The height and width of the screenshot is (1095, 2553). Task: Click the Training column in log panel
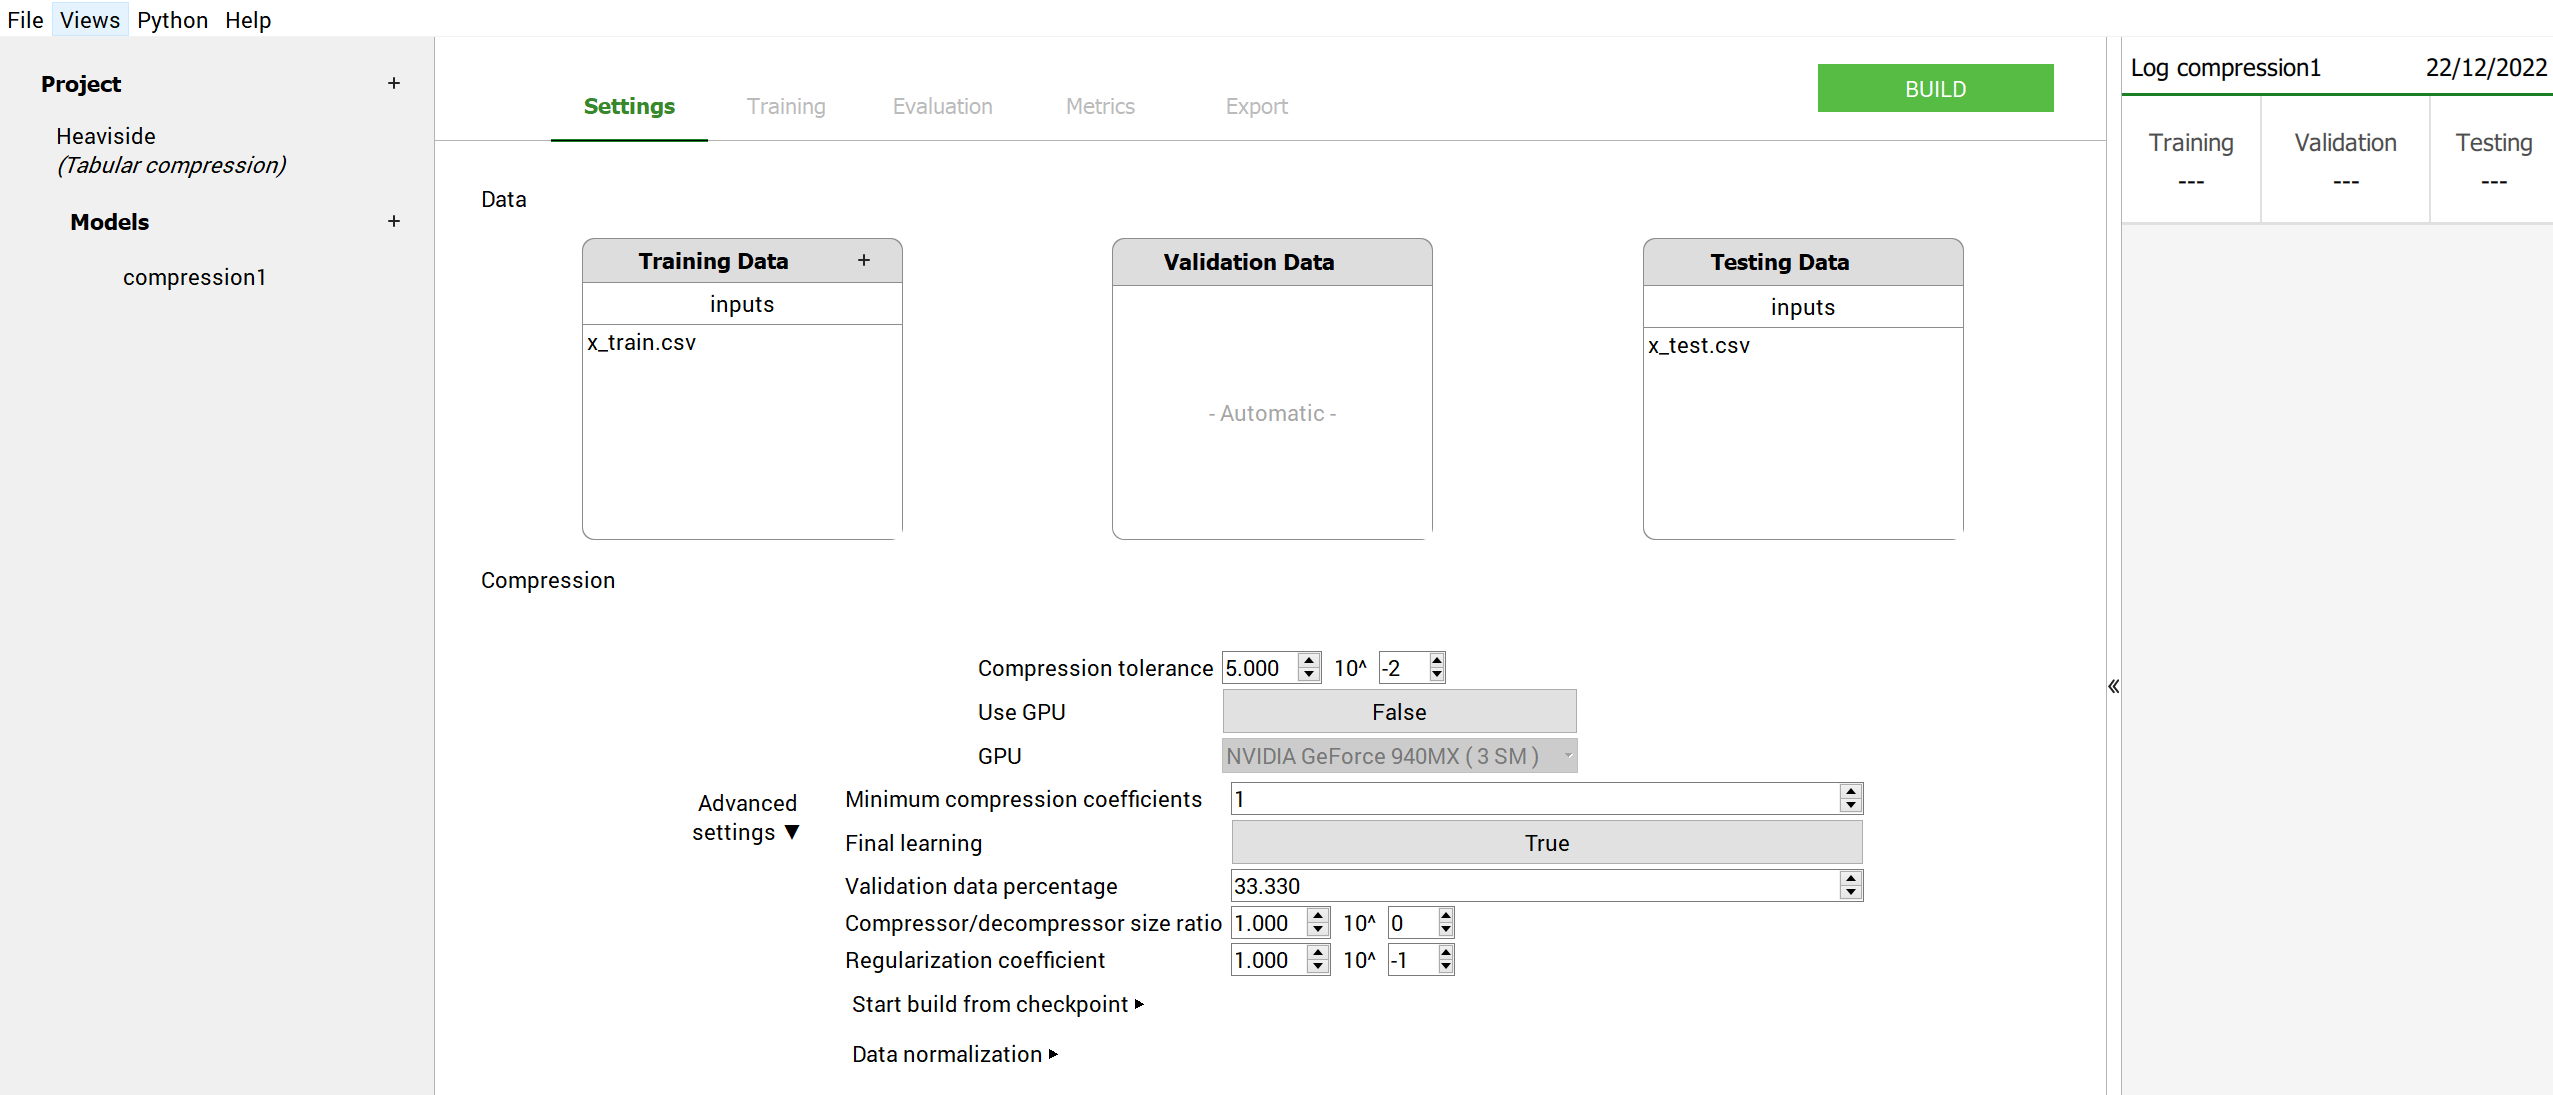tap(2190, 160)
